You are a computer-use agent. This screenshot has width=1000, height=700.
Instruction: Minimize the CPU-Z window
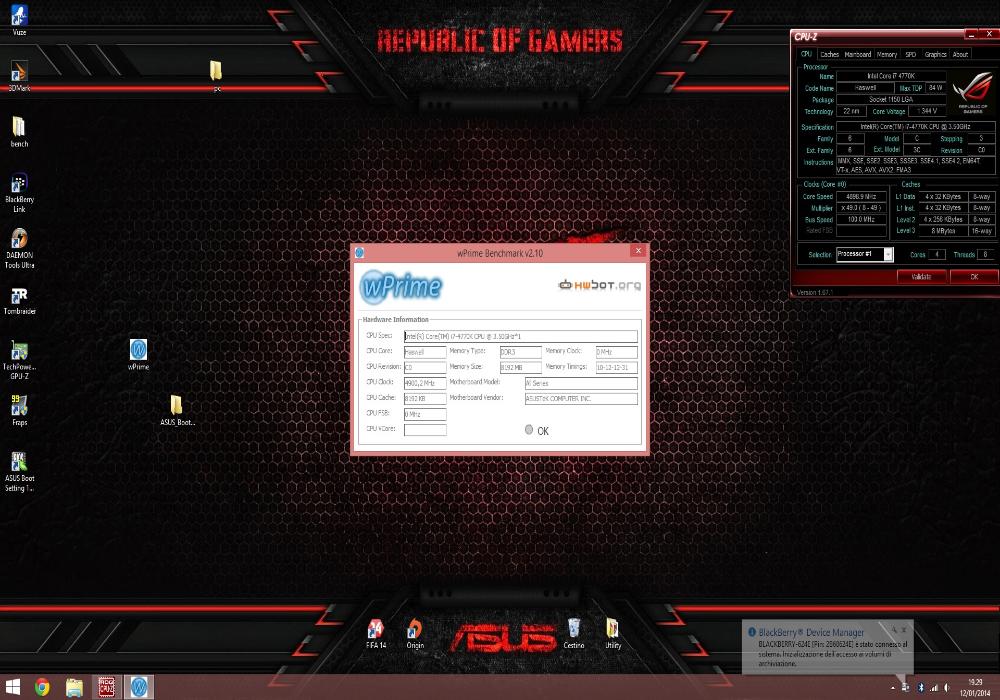point(971,34)
